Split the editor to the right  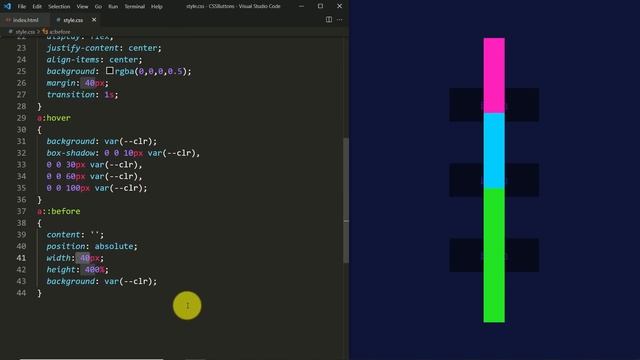click(329, 20)
